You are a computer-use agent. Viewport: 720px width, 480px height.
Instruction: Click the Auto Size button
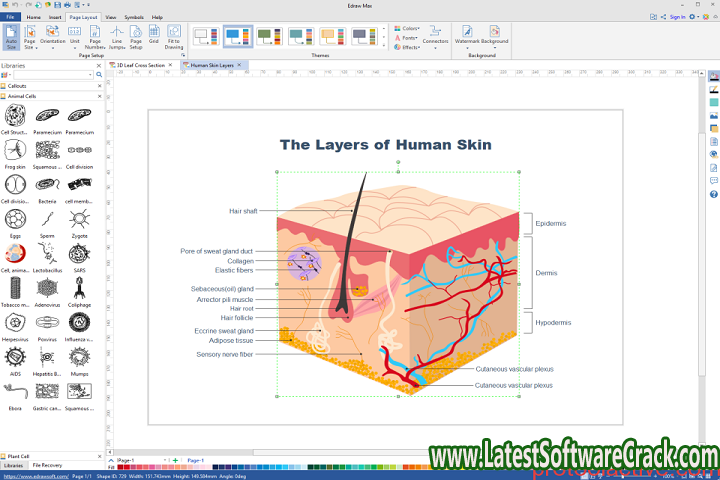pos(12,38)
